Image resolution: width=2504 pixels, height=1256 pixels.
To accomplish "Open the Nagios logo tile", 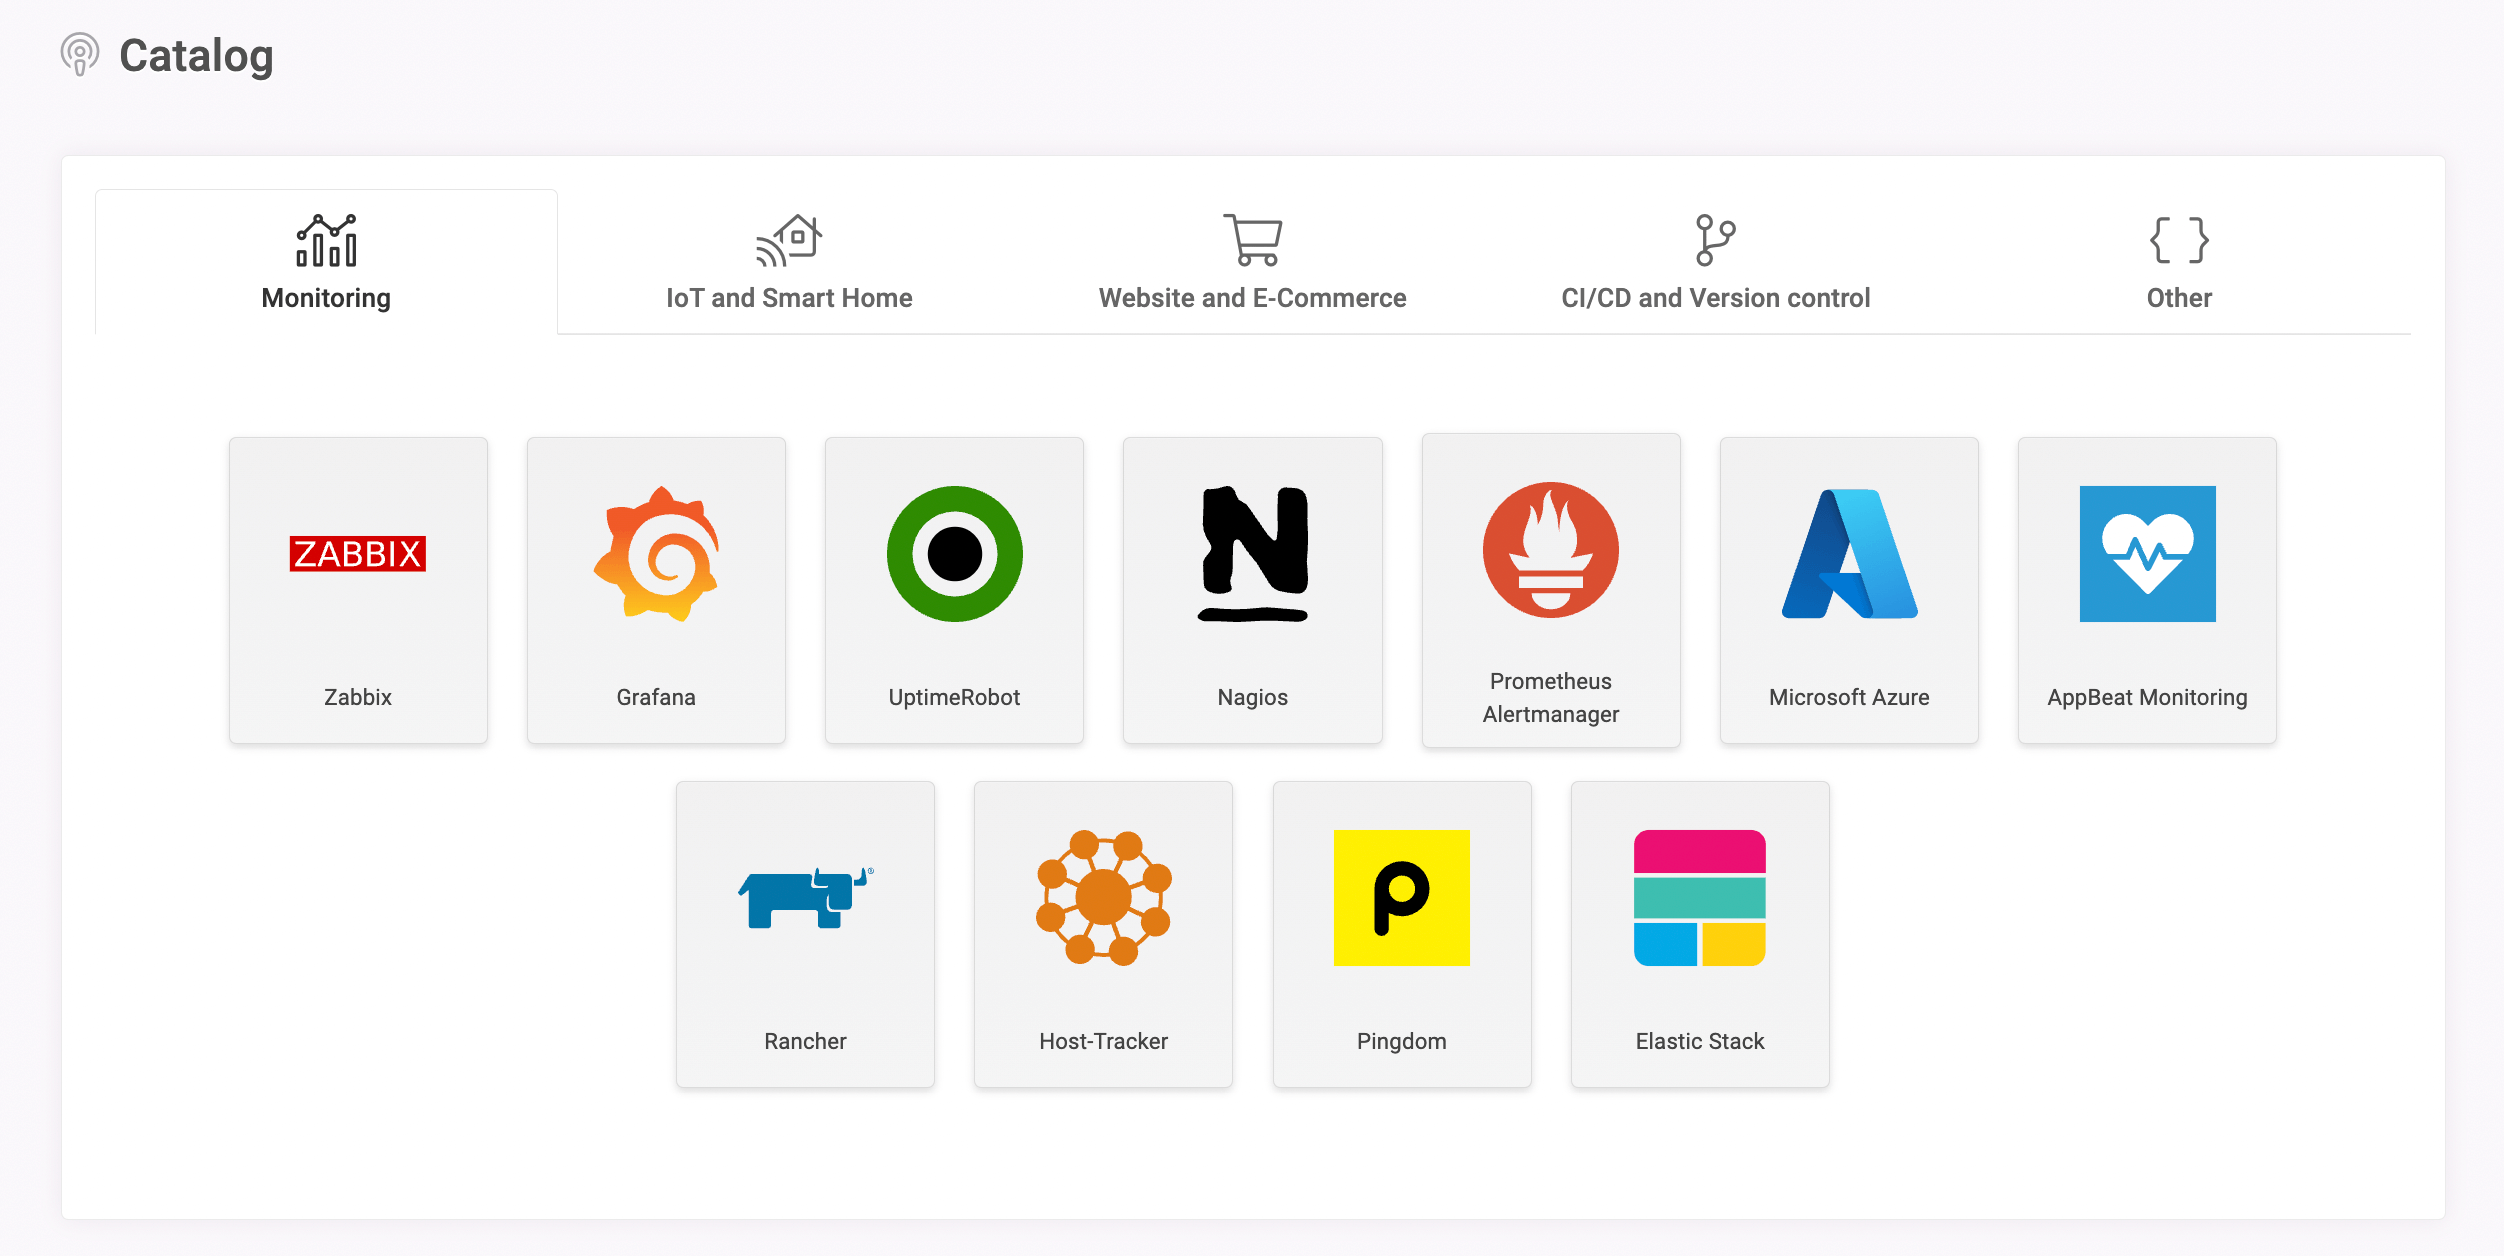I will pyautogui.click(x=1253, y=554).
